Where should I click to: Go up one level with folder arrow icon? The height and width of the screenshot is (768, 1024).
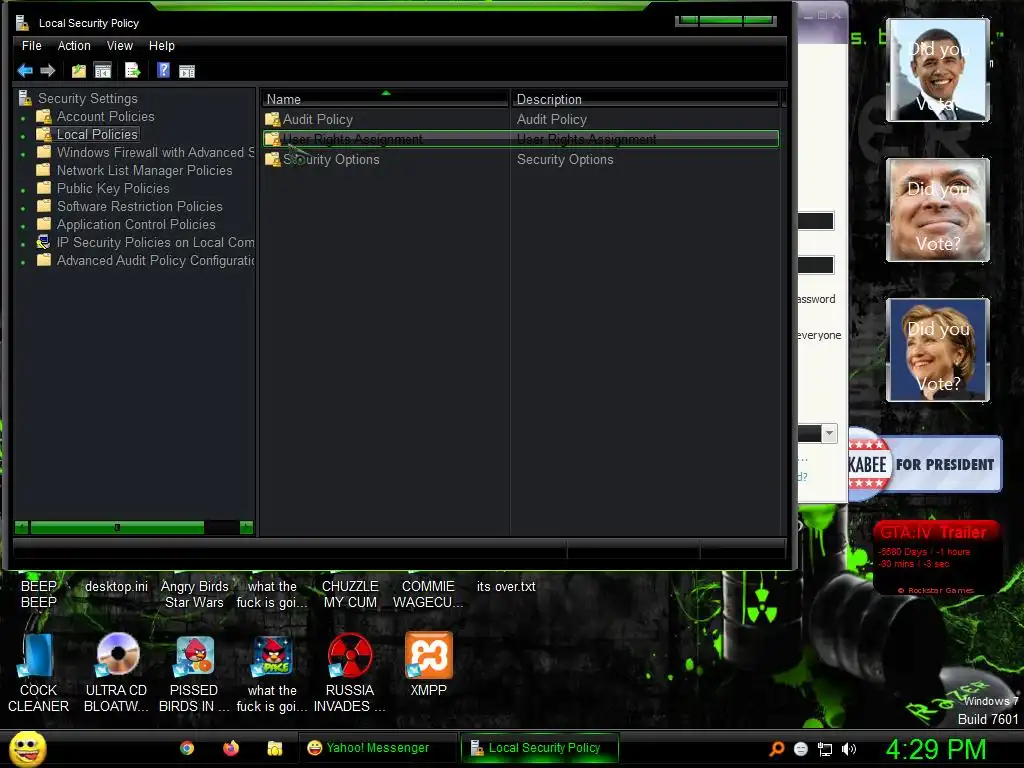click(x=79, y=71)
